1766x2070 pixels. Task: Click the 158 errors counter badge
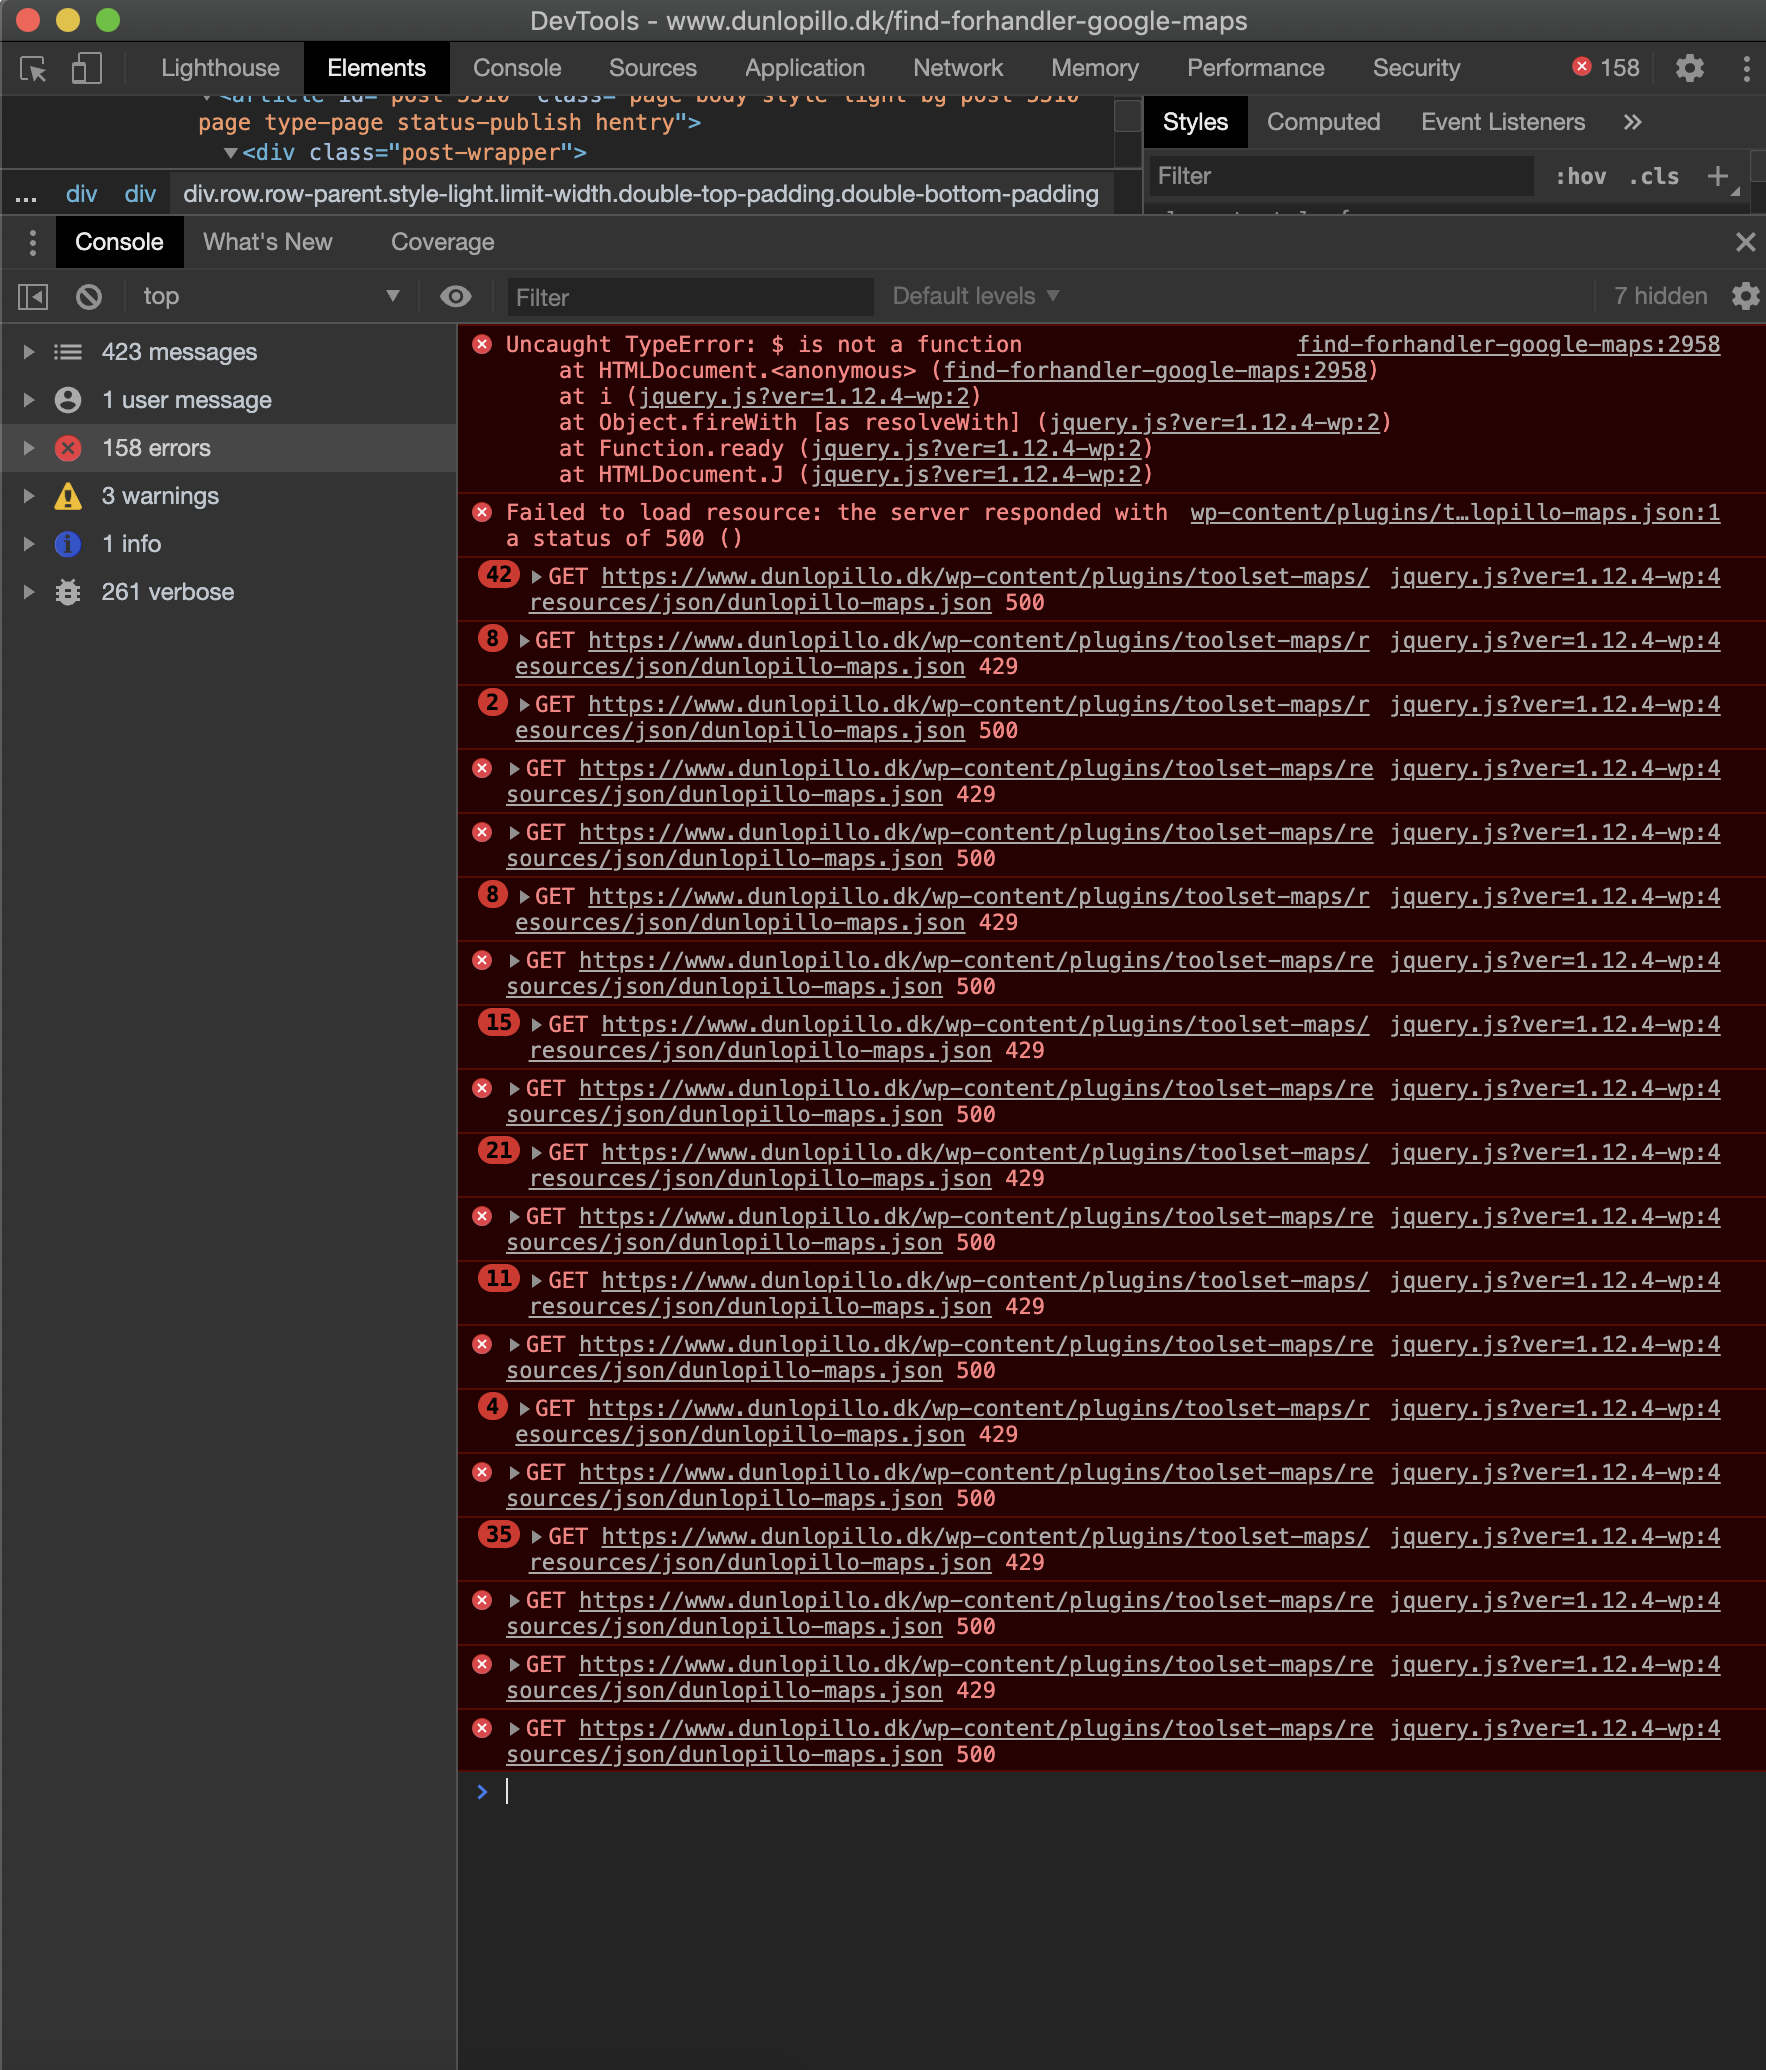pos(1606,68)
